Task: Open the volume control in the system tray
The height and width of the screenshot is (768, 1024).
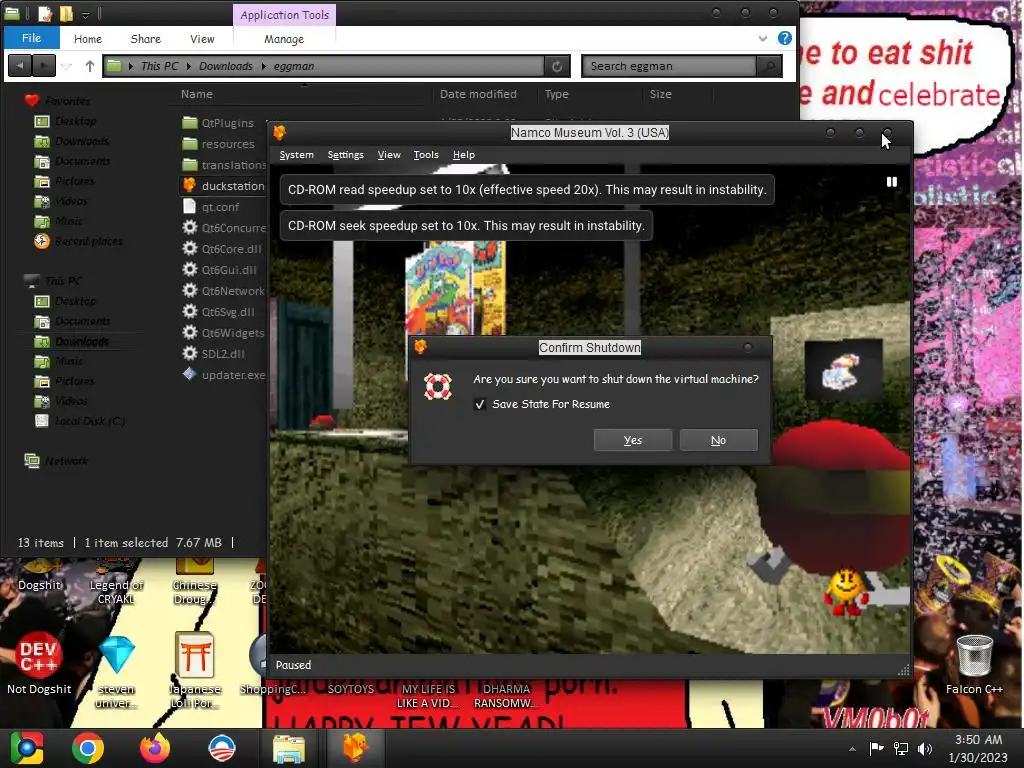Action: point(925,748)
